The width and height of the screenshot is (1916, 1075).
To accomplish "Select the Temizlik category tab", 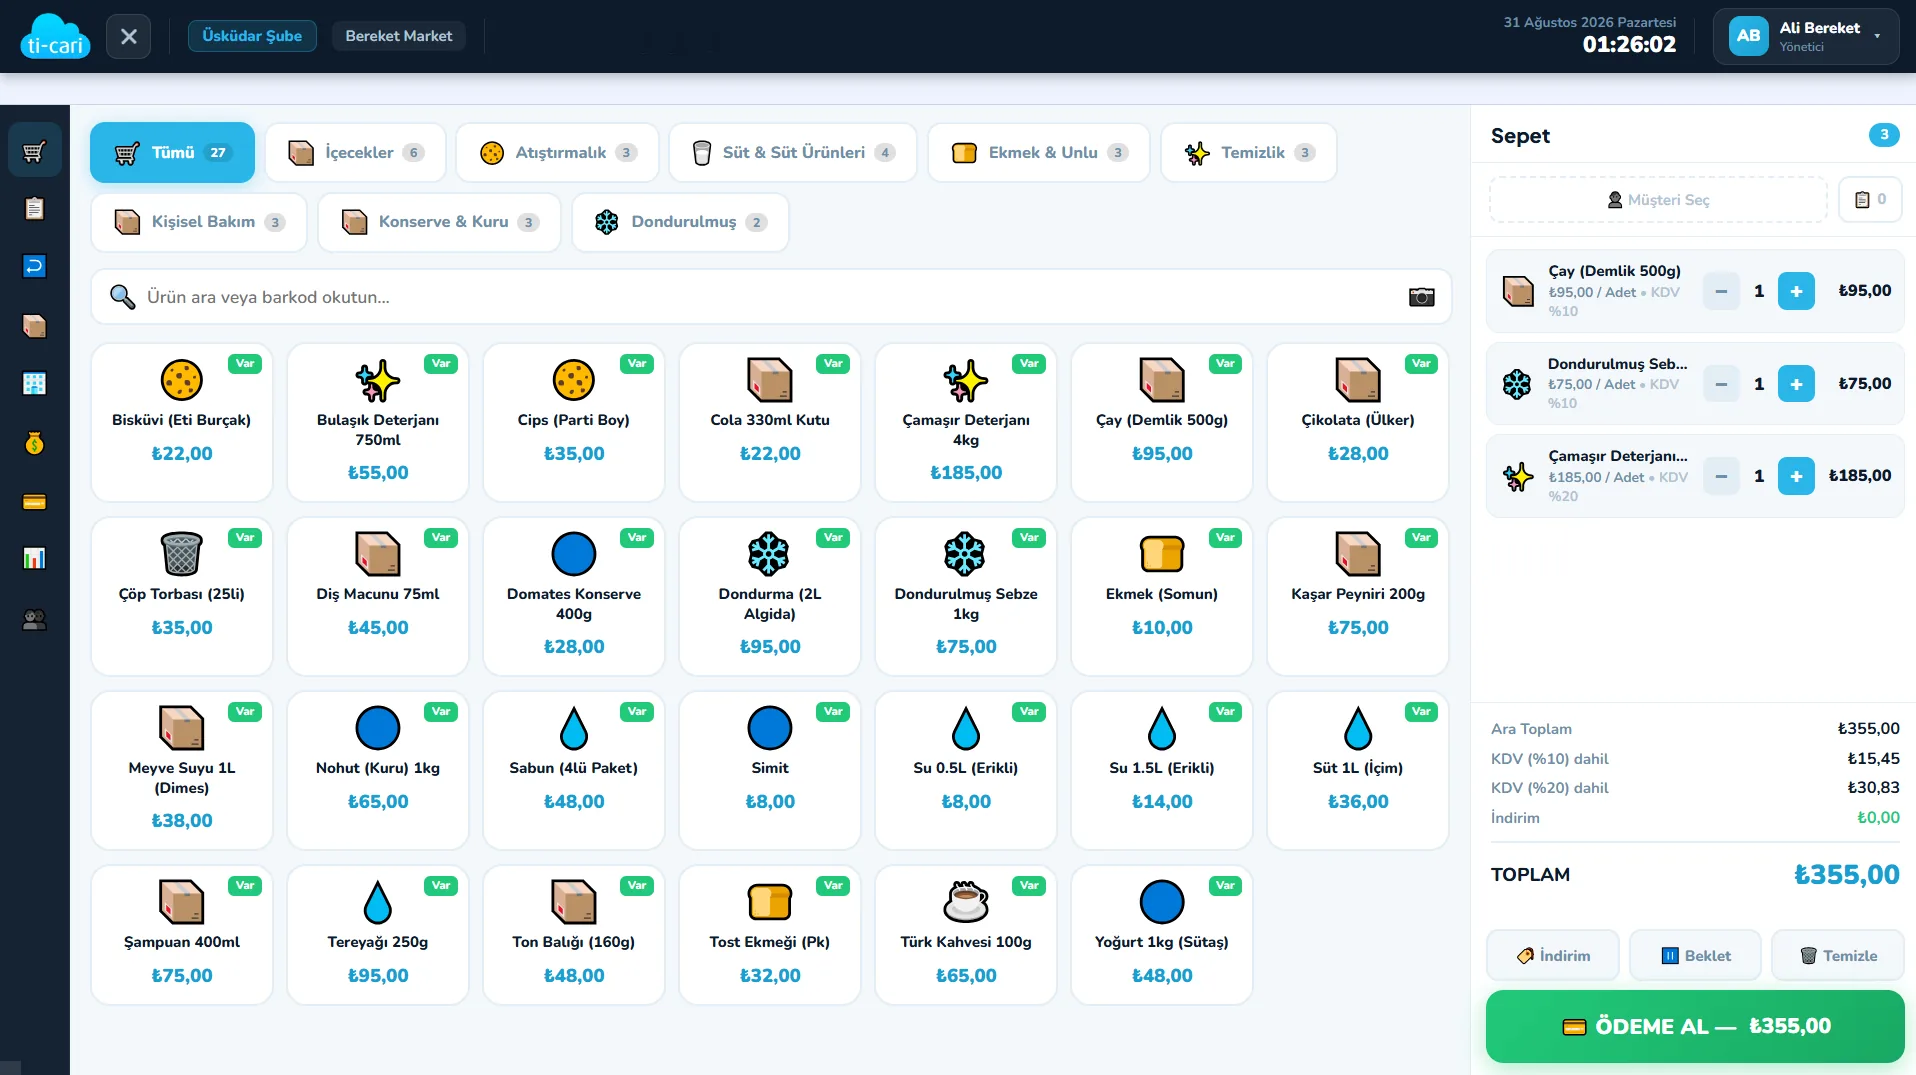I will (1249, 152).
